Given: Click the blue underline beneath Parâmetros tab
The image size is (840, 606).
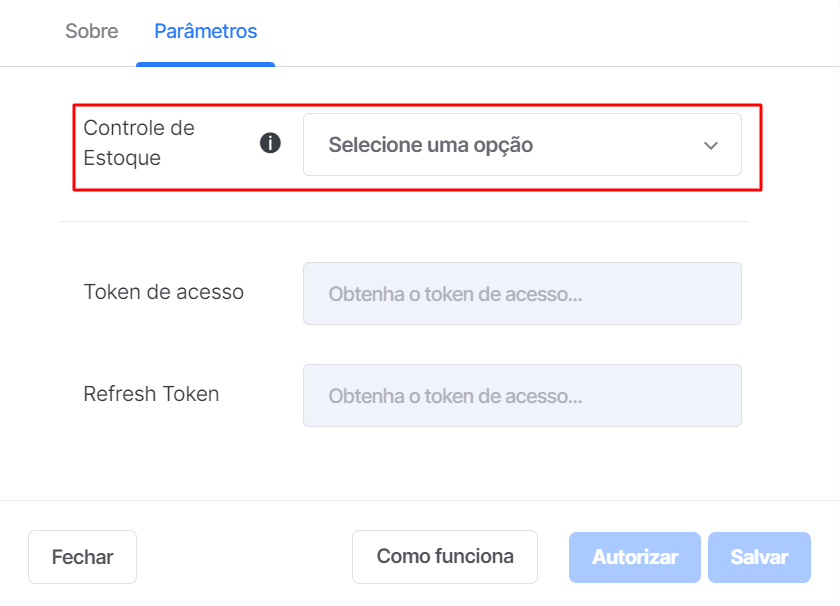Looking at the screenshot, I should point(206,64).
